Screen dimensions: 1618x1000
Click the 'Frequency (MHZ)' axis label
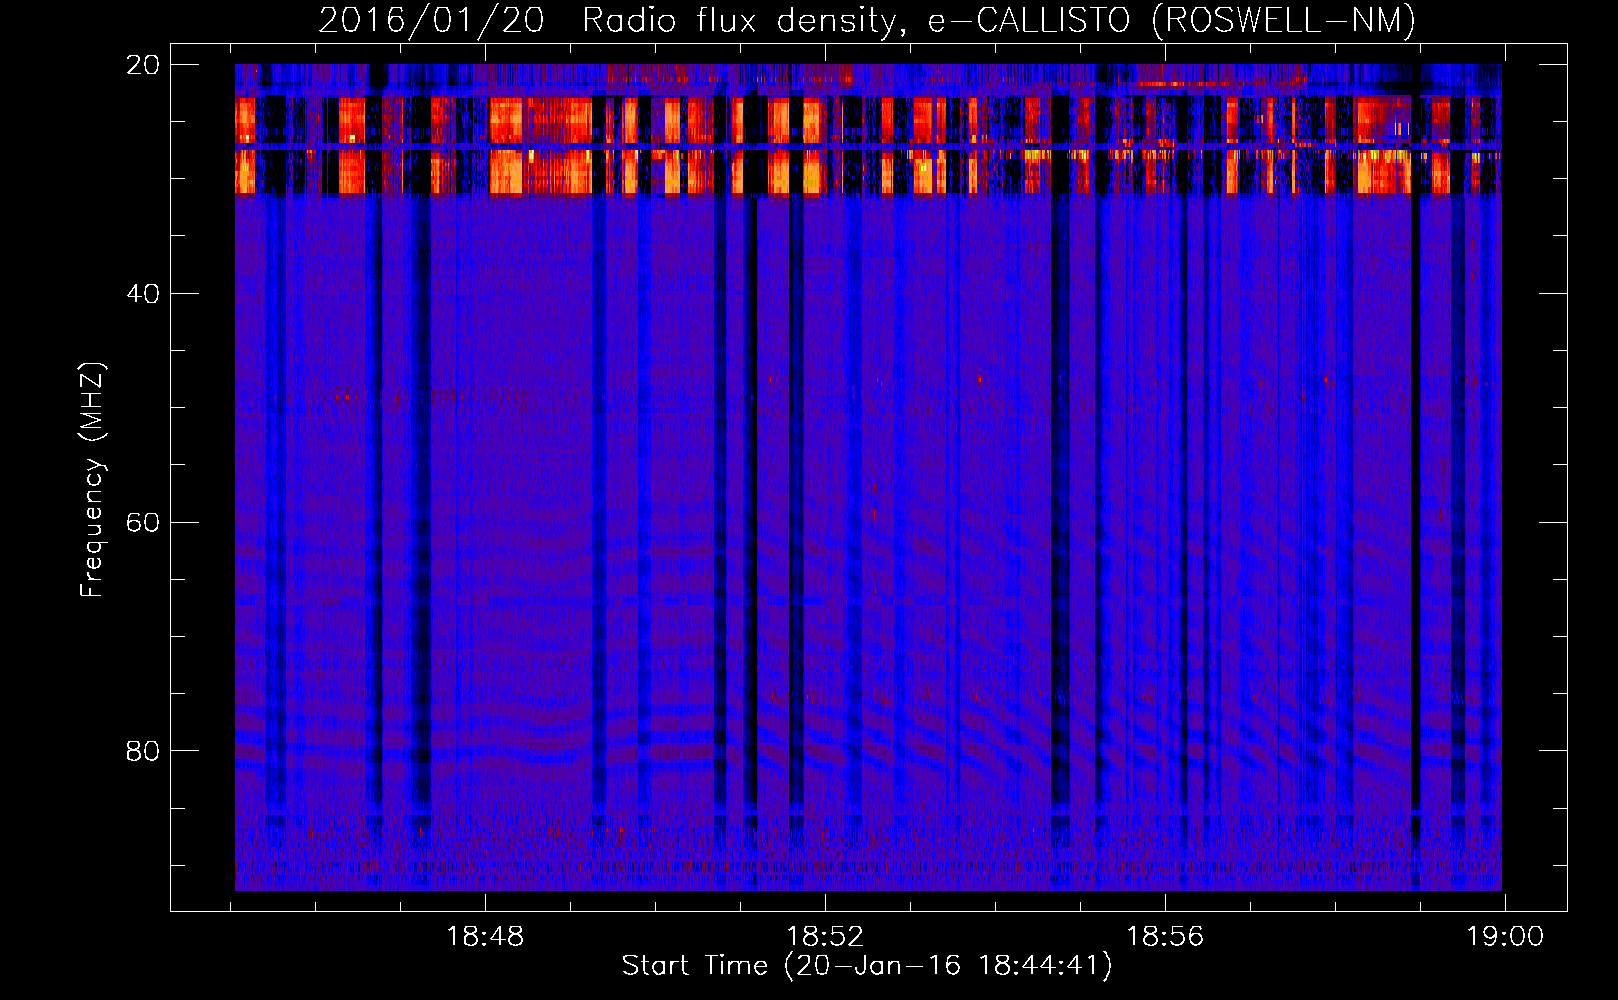[x=92, y=480]
